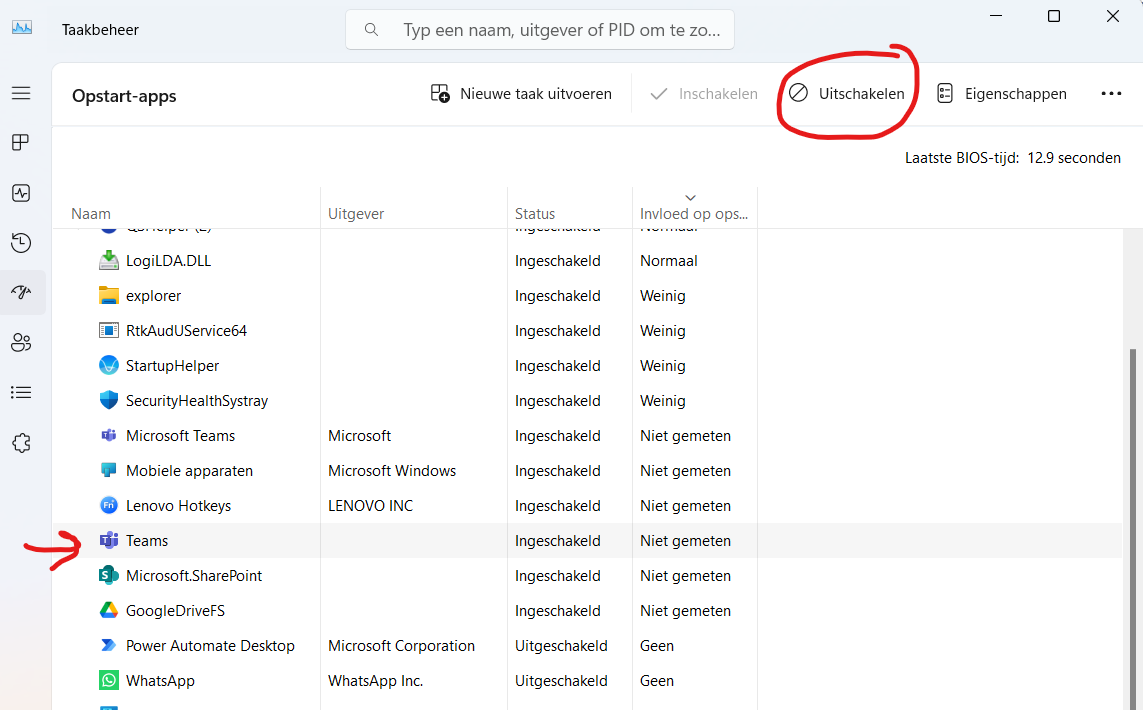Click the Microsoft Corporation publisher cell
Image resolution: width=1143 pixels, height=710 pixels.
pos(402,646)
